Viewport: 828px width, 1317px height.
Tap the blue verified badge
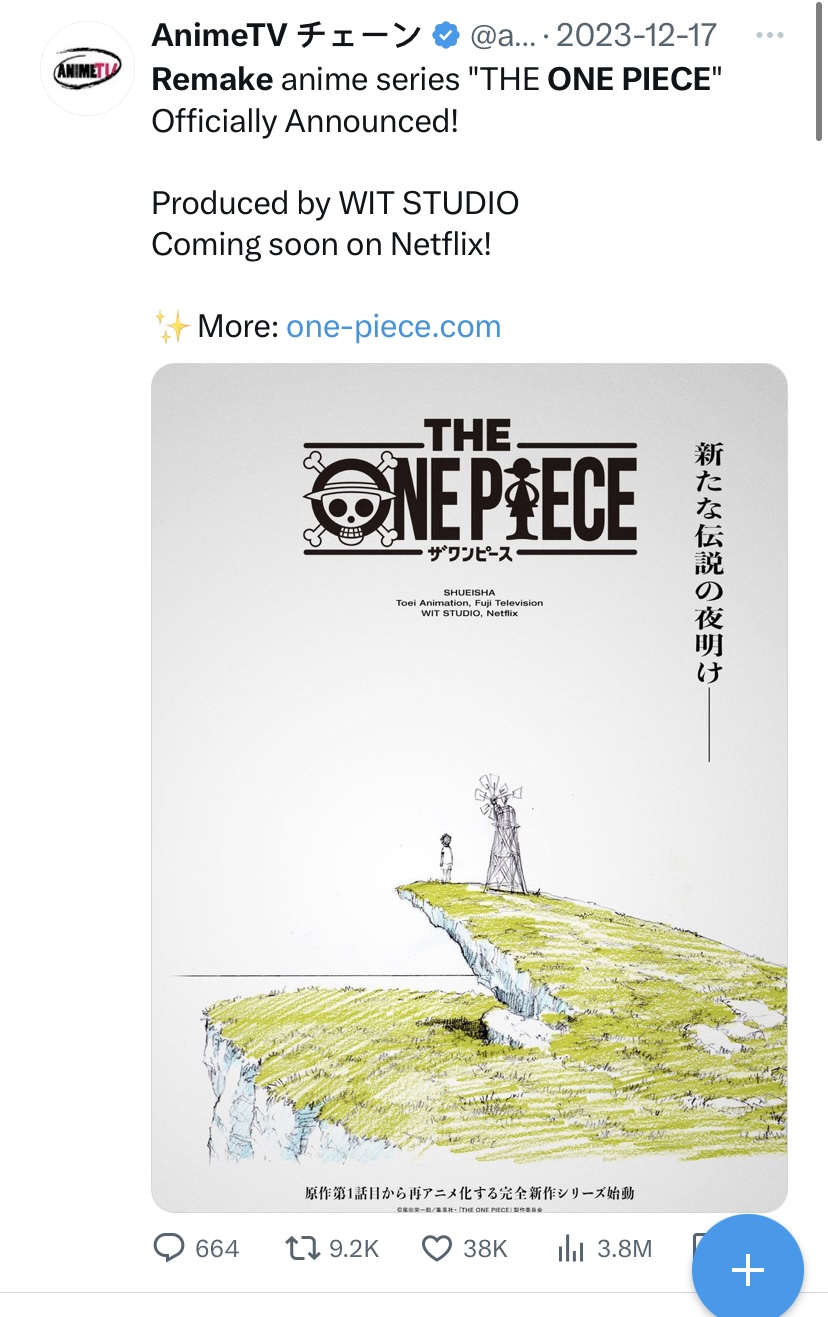click(x=444, y=37)
